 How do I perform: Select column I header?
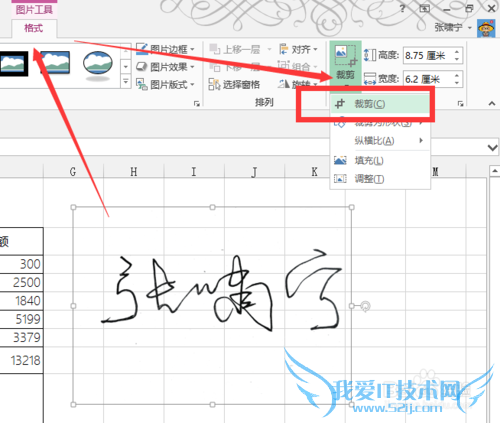[194, 172]
